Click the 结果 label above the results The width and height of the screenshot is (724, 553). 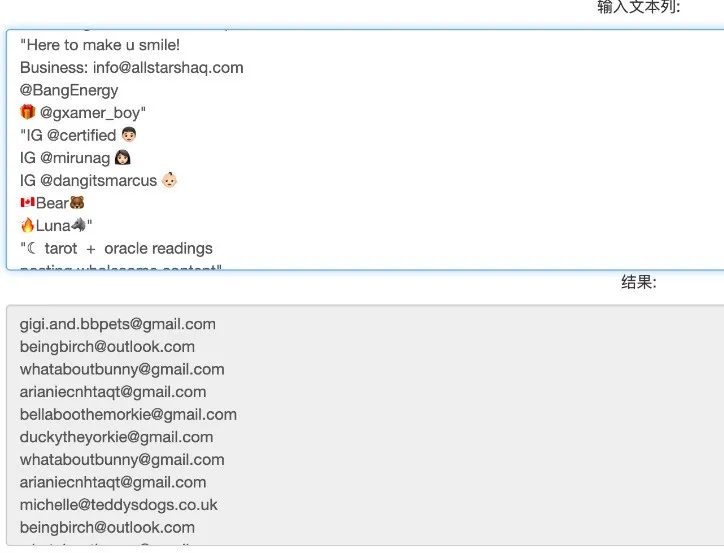638,283
